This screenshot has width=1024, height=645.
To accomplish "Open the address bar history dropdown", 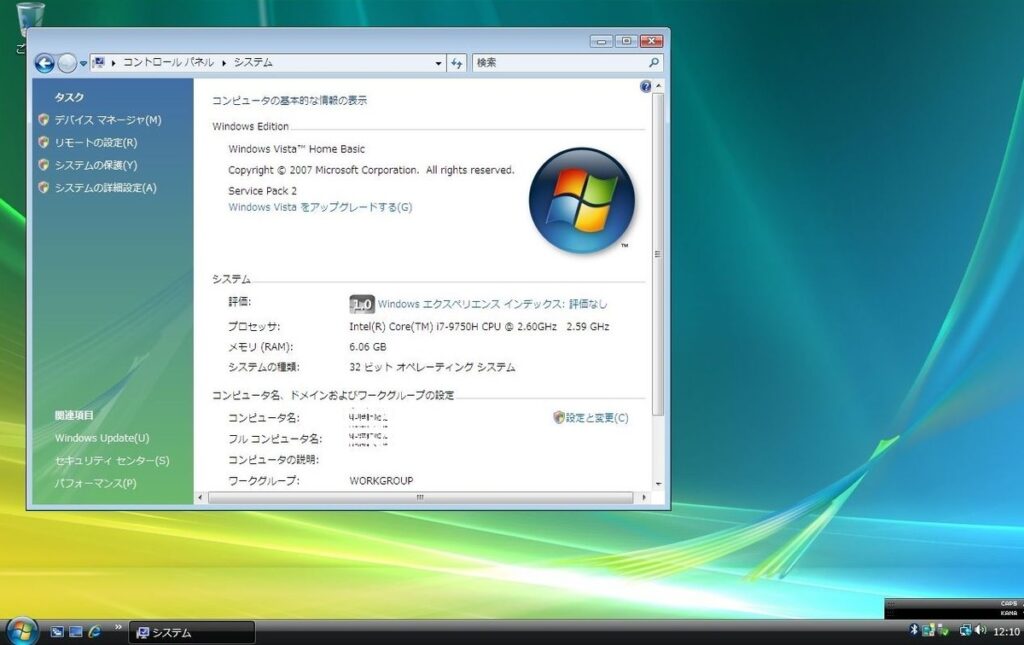I will (438, 63).
